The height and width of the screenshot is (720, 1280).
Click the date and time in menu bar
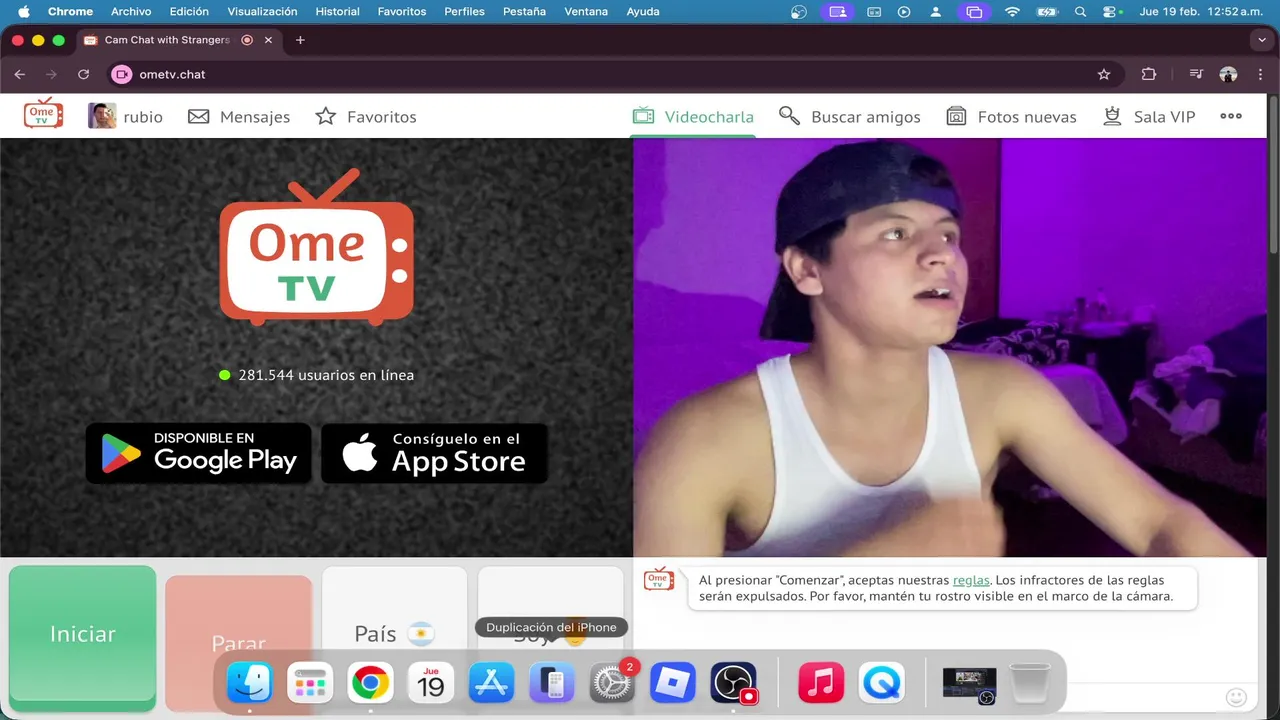coord(1203,12)
